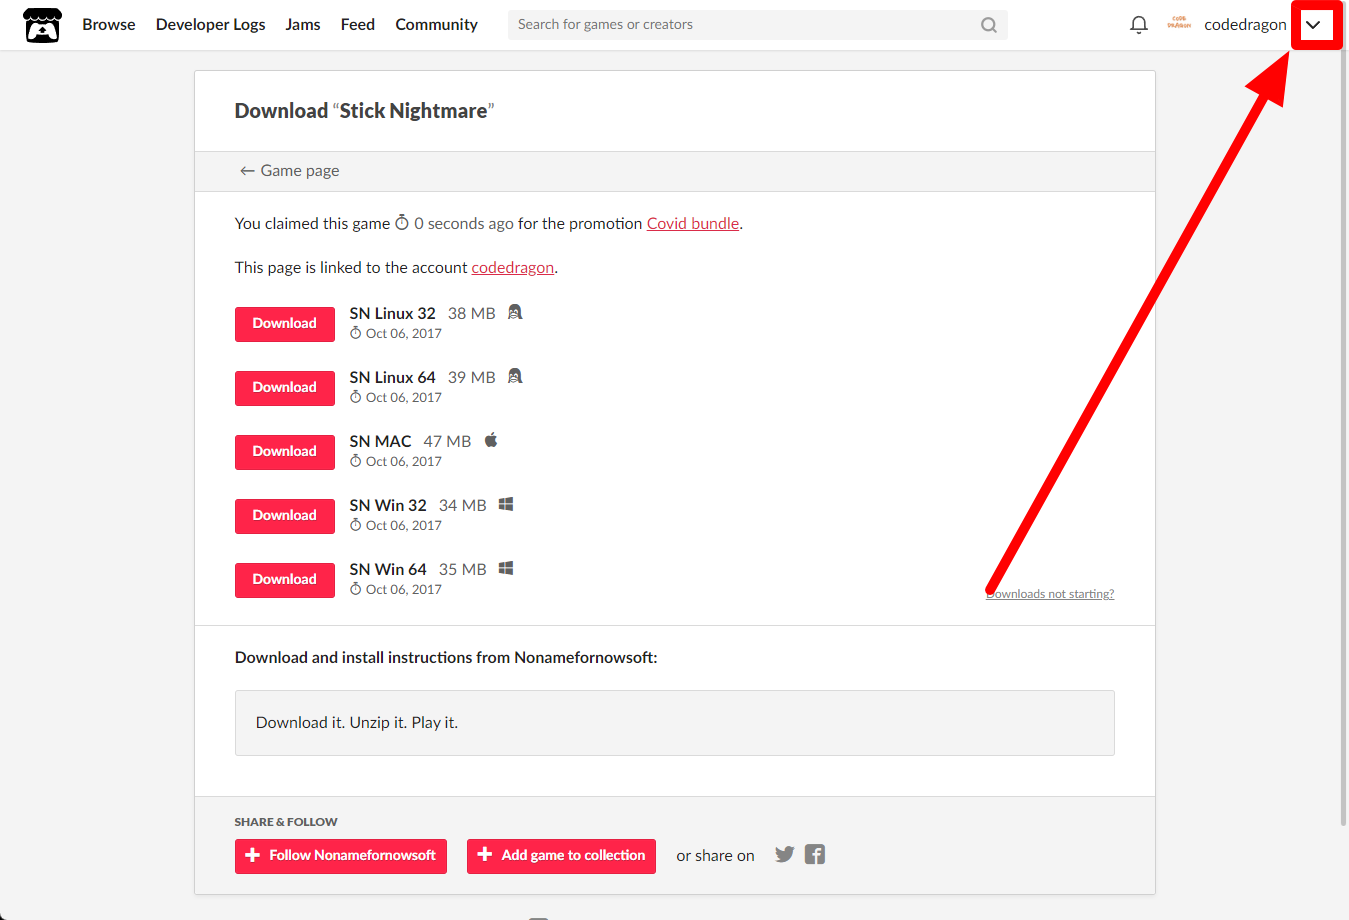Viewport: 1349px width, 920px height.
Task: Open the Feed page
Action: [x=358, y=25]
